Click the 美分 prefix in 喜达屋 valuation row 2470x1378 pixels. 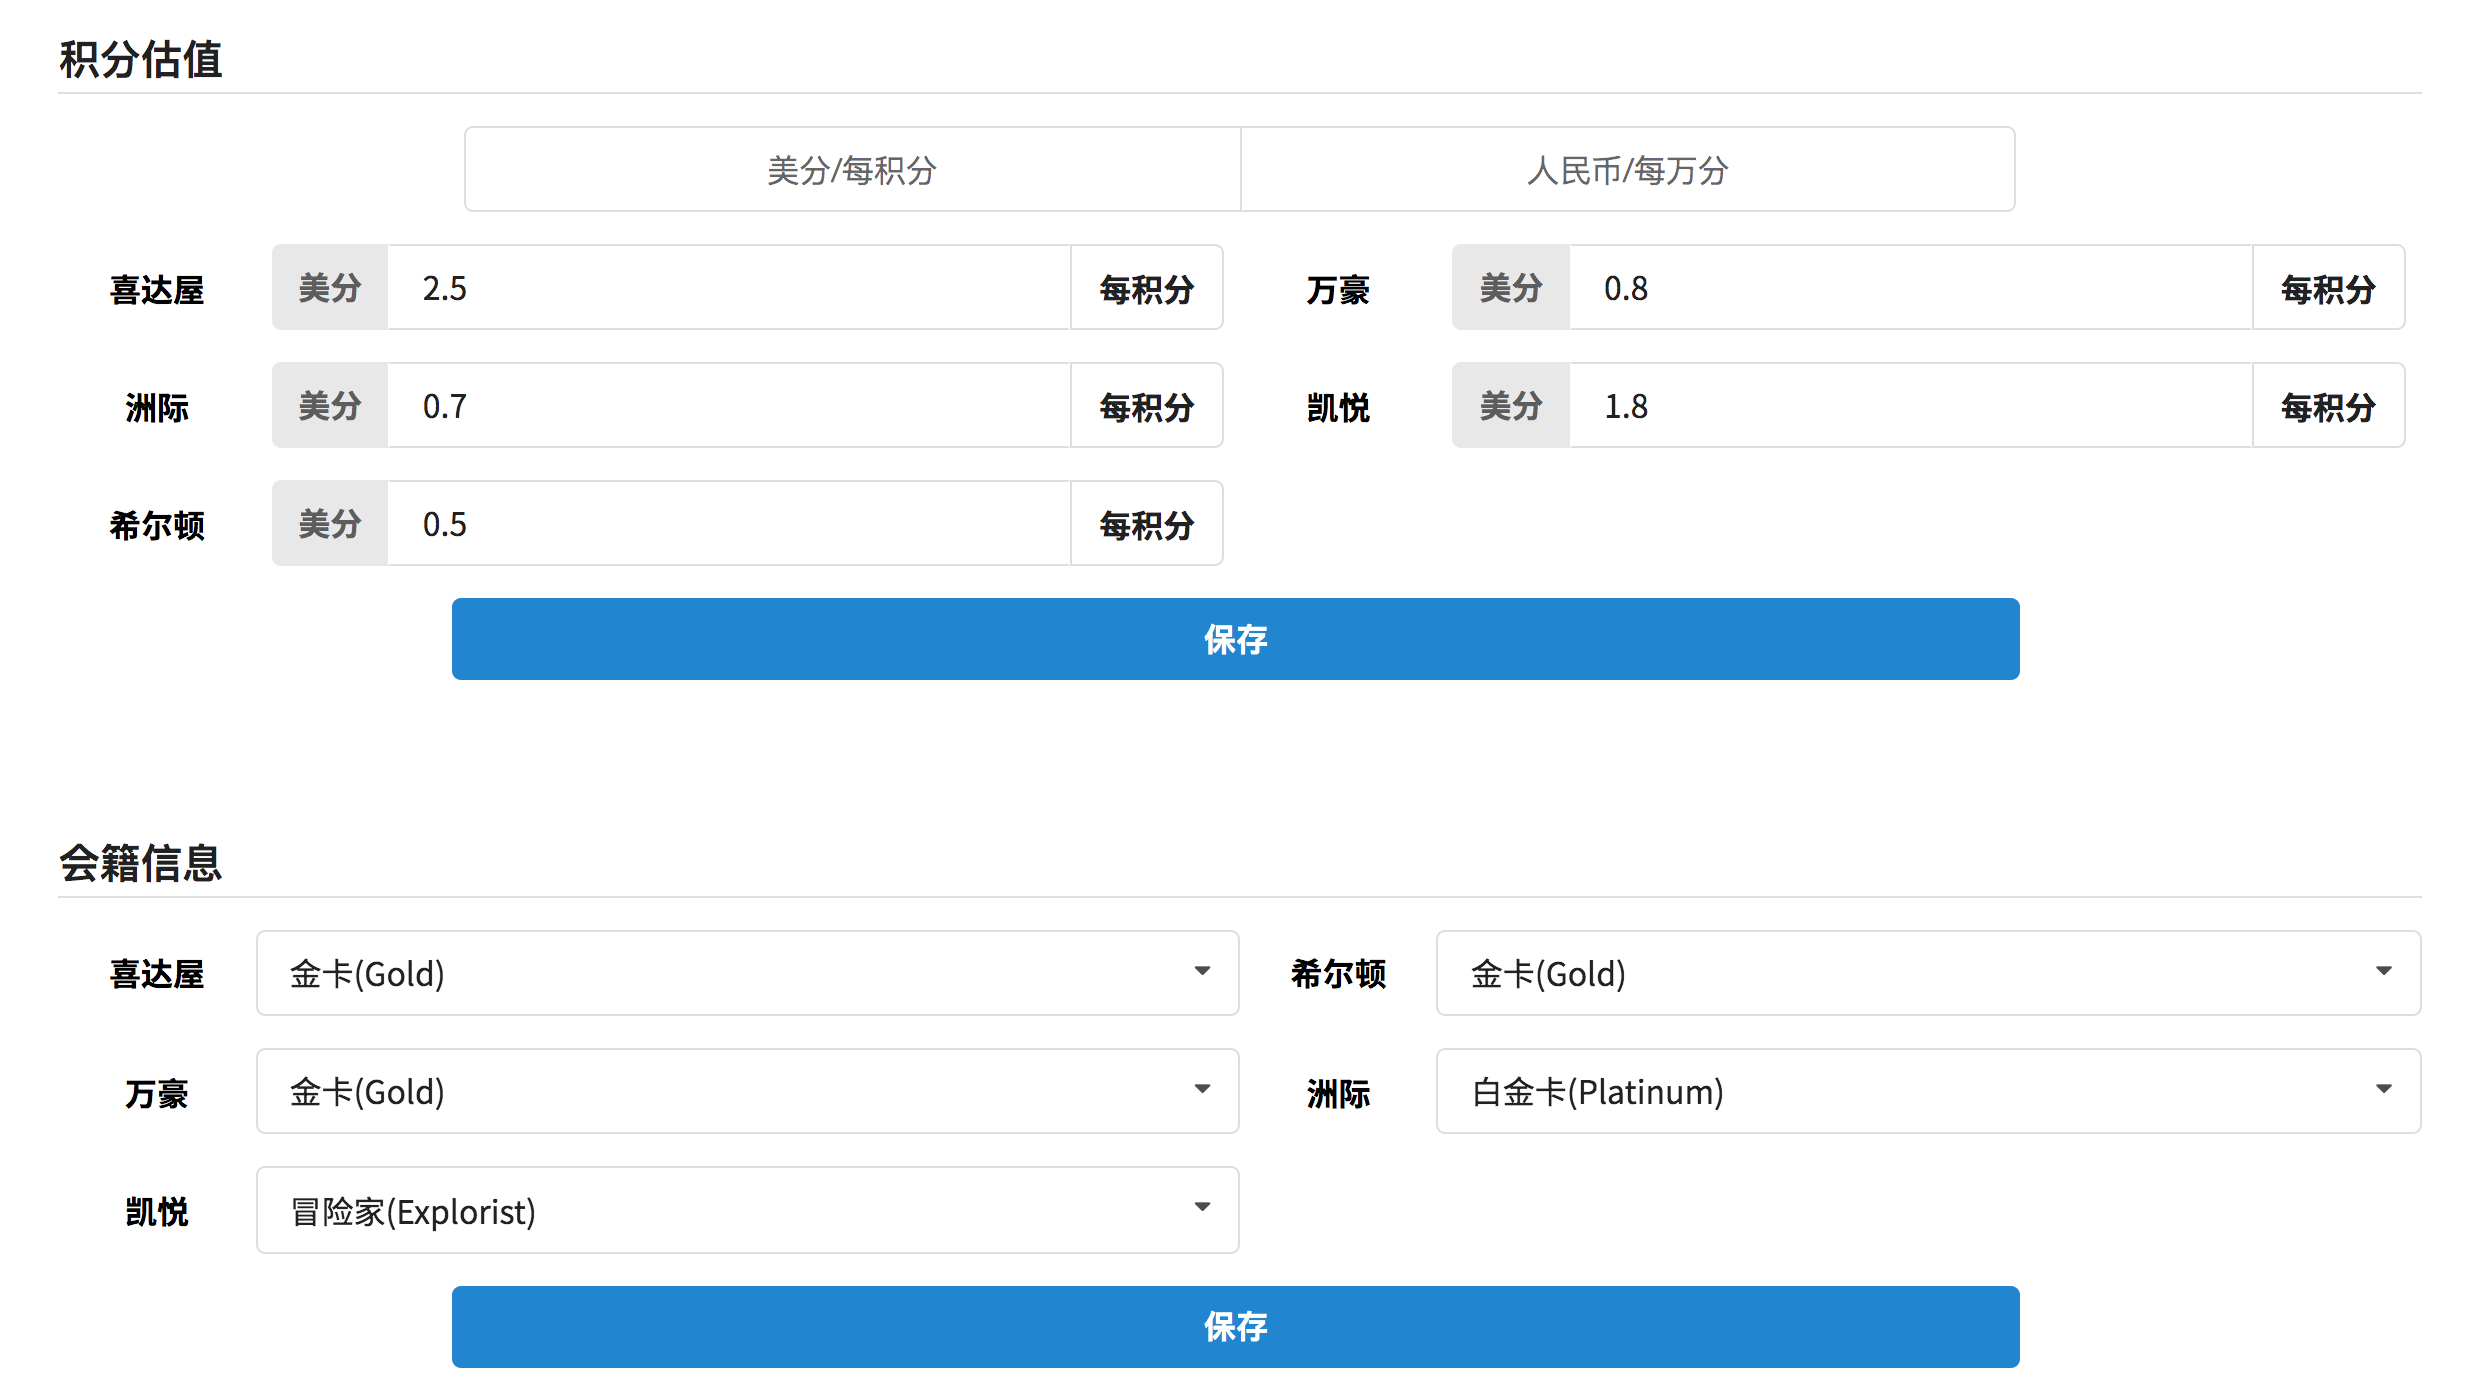coord(330,288)
